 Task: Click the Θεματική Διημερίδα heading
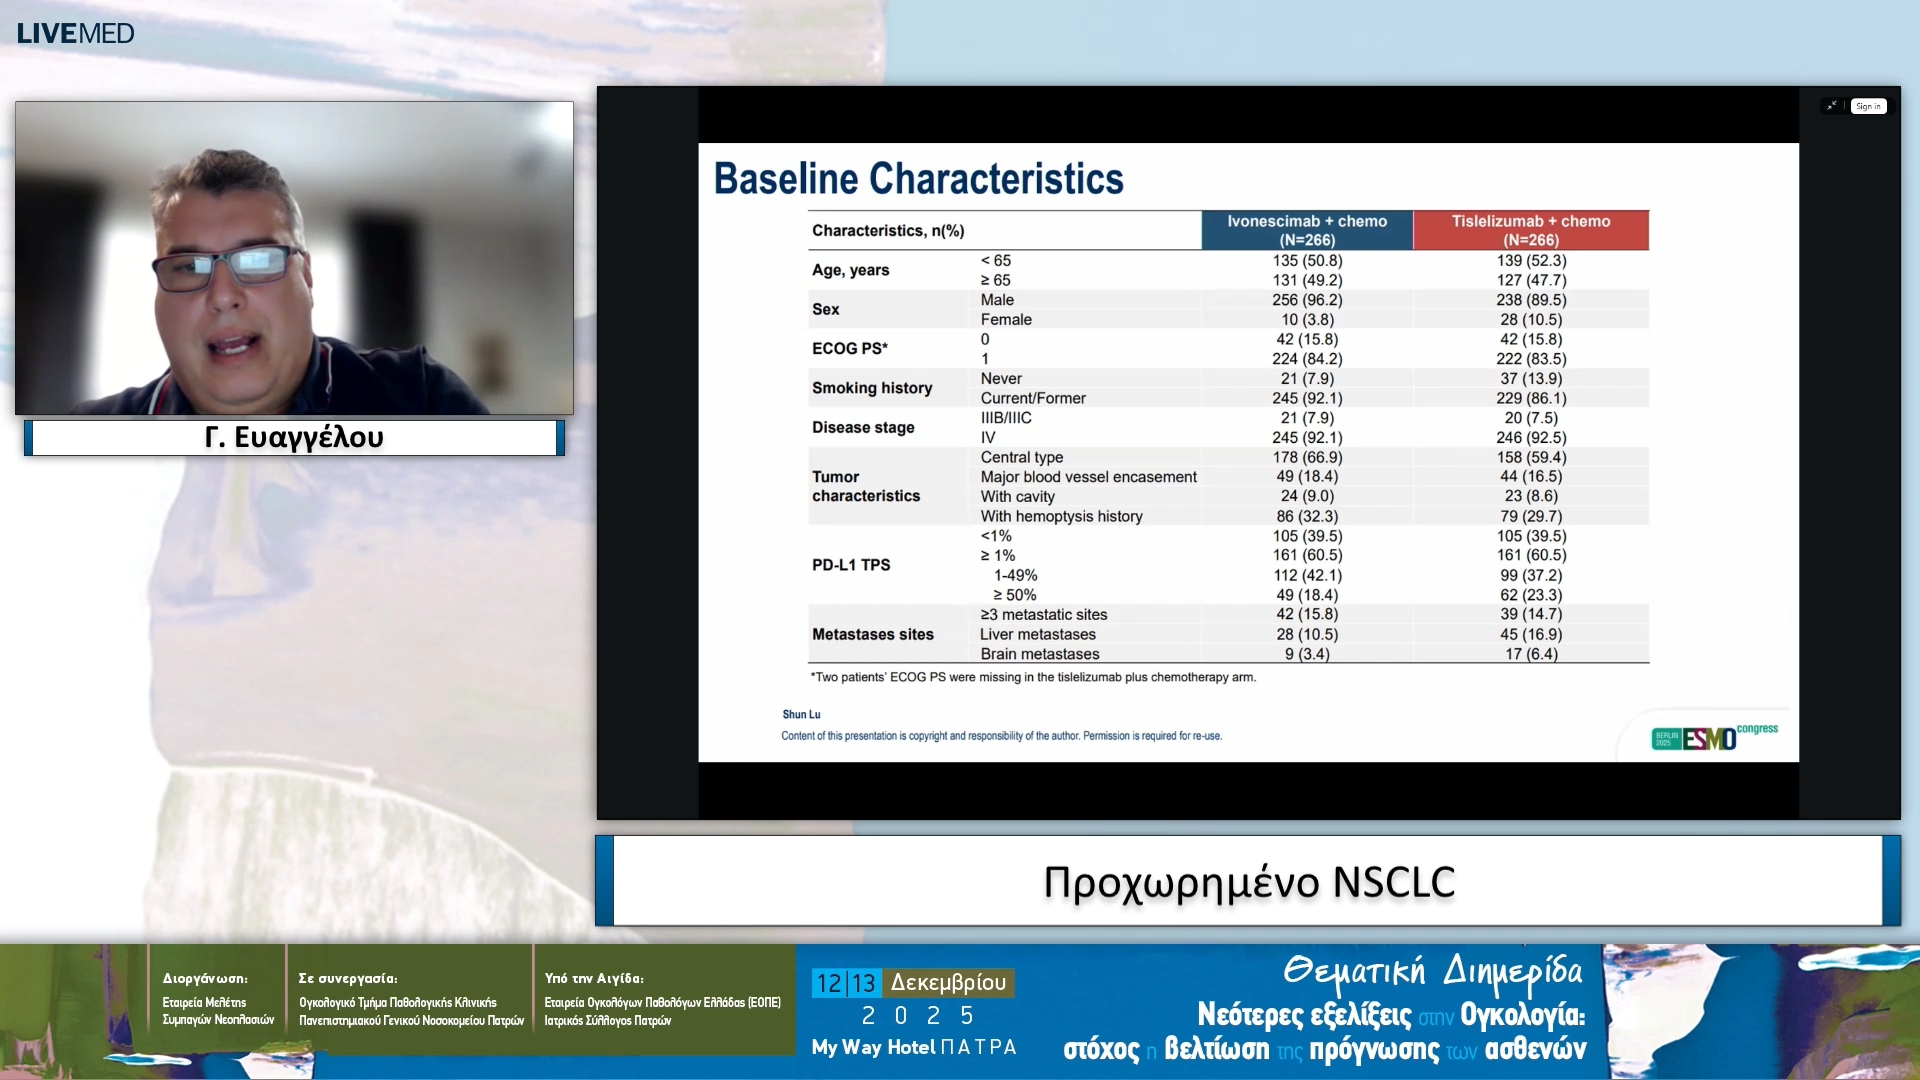tap(1432, 970)
